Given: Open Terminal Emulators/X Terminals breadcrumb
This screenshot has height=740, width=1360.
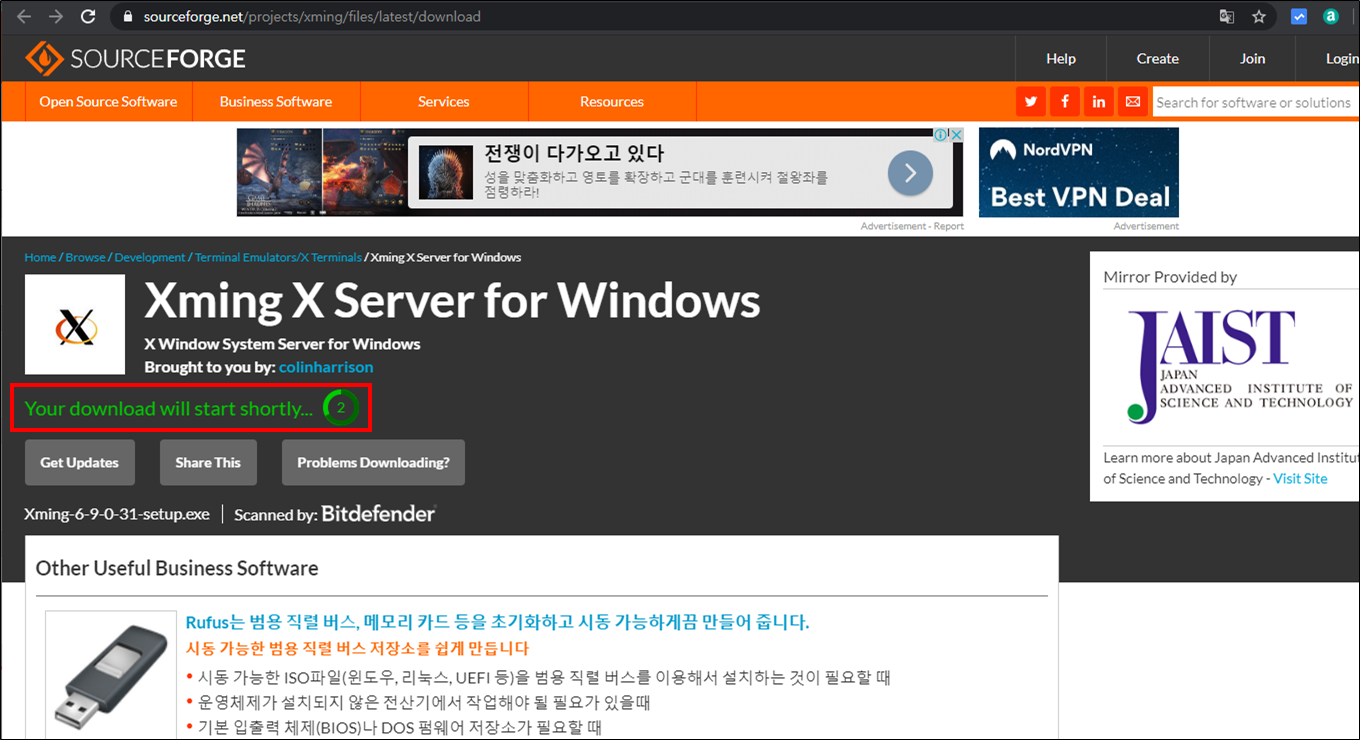Looking at the screenshot, I should click(x=278, y=258).
